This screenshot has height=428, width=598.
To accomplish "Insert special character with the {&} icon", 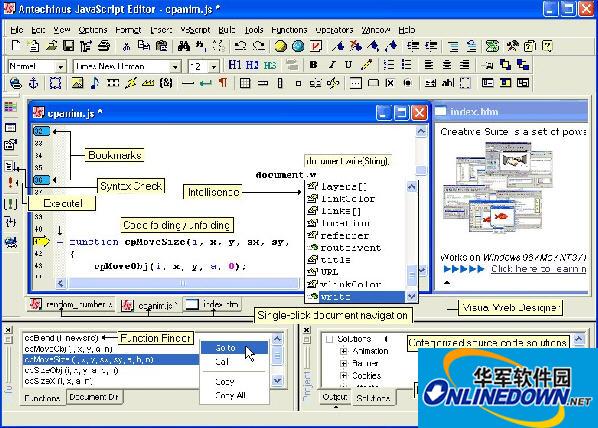I will (x=166, y=83).
